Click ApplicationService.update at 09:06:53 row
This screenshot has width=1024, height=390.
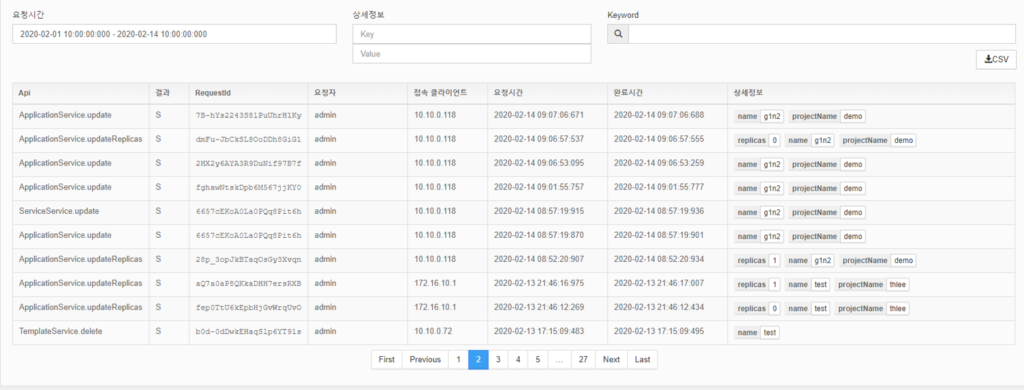pos(65,163)
